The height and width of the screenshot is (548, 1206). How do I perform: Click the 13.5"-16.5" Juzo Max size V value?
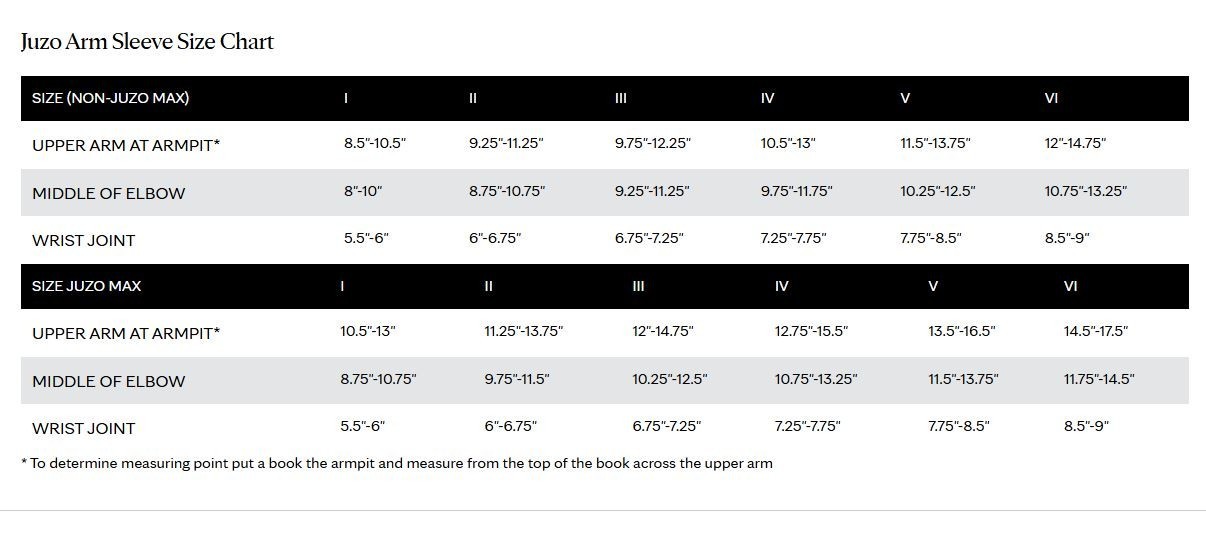tap(962, 331)
